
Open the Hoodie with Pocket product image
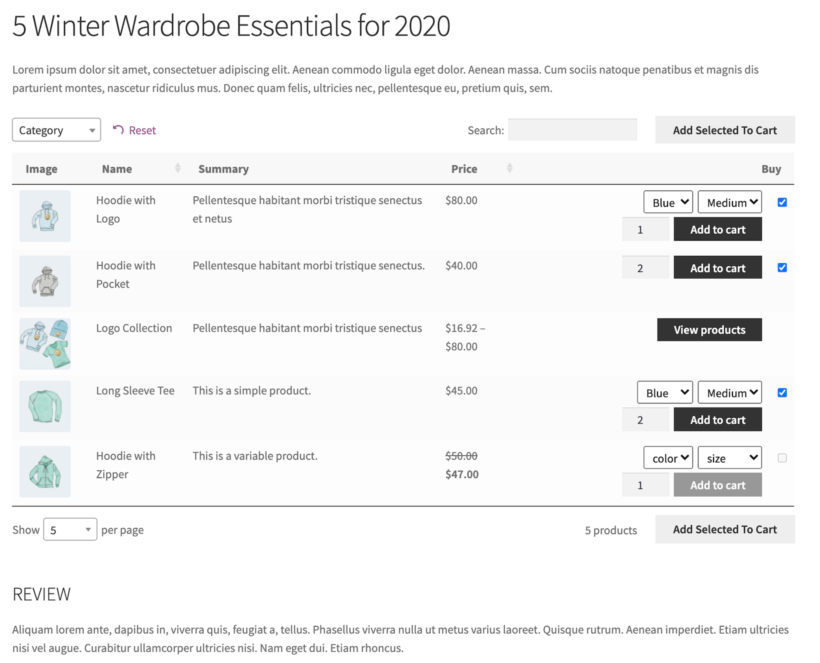(x=44, y=280)
